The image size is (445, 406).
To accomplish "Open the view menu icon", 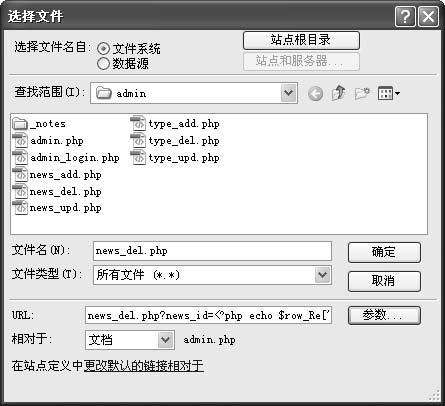I will (389, 93).
